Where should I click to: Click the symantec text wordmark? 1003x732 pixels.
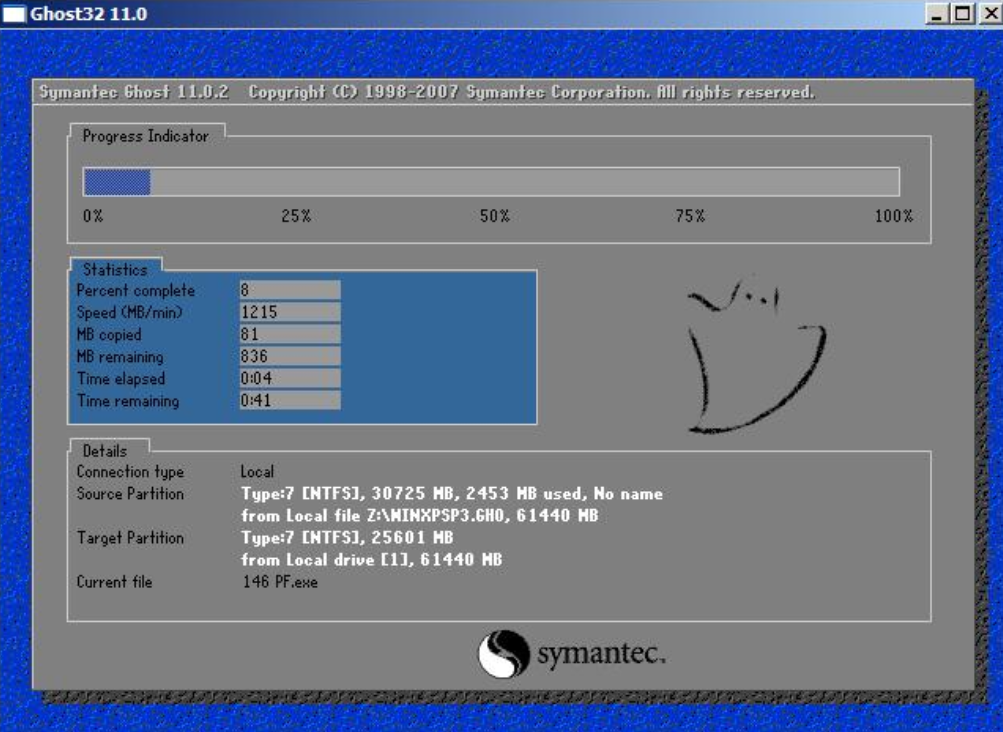(601, 655)
